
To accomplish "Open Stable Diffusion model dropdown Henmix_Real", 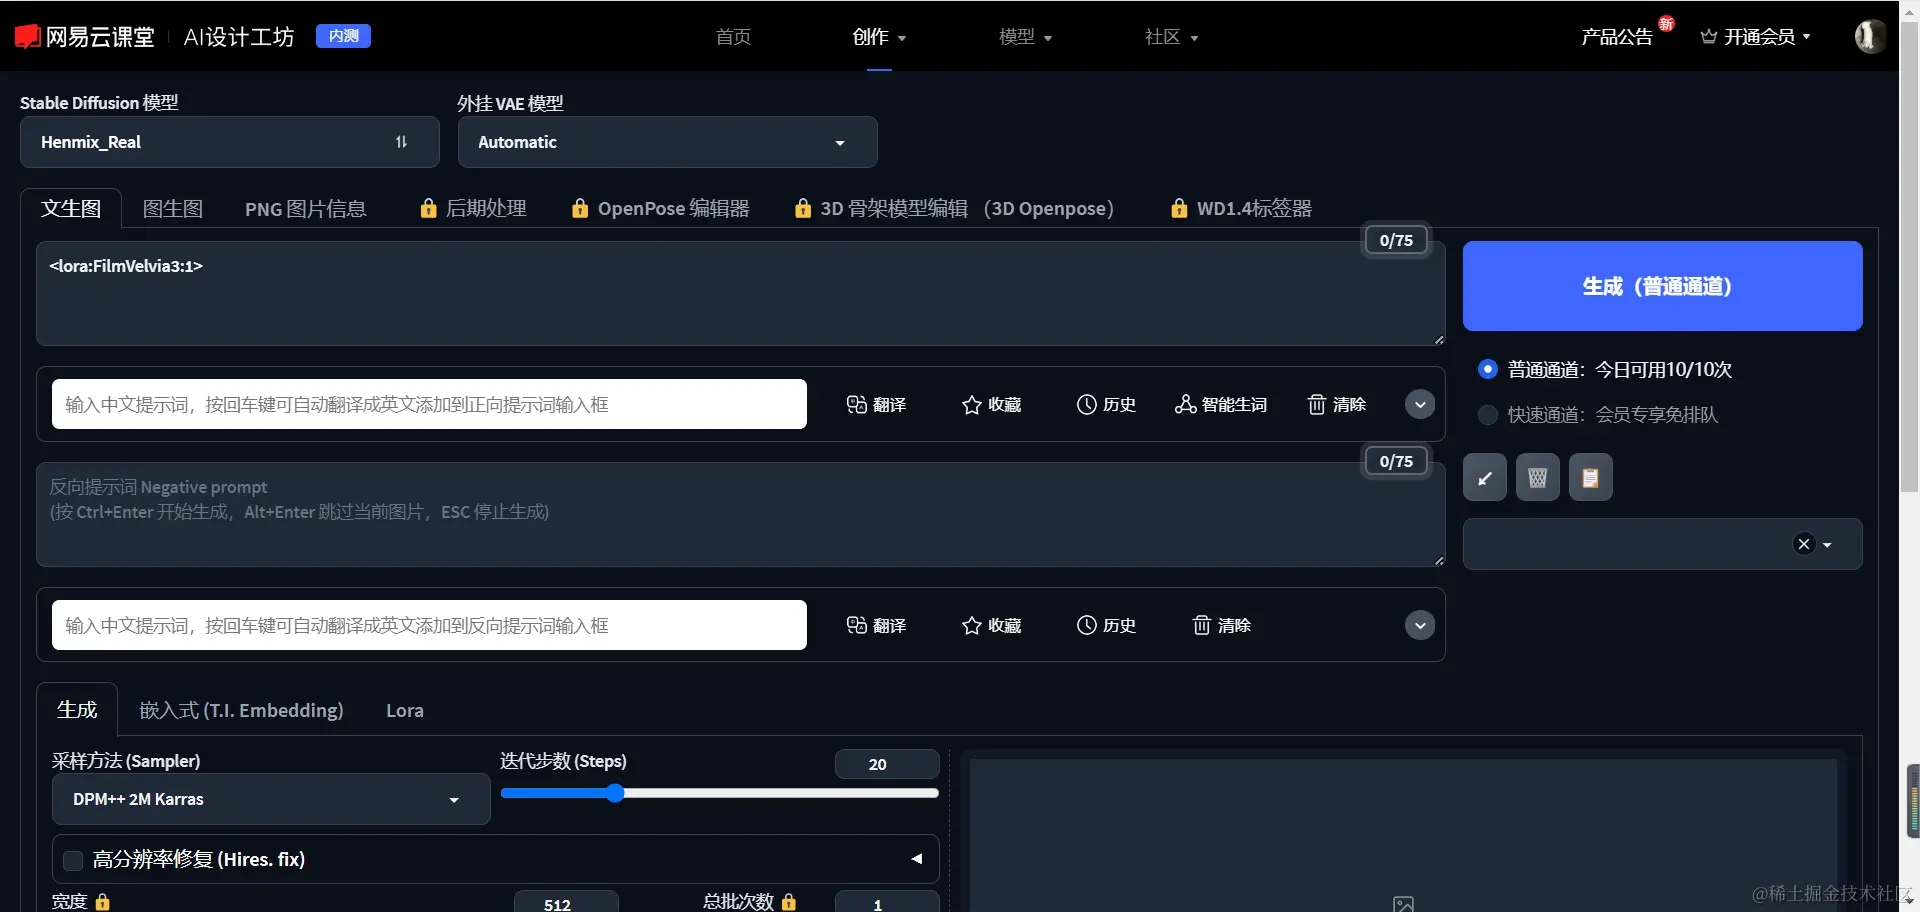I will click(229, 142).
